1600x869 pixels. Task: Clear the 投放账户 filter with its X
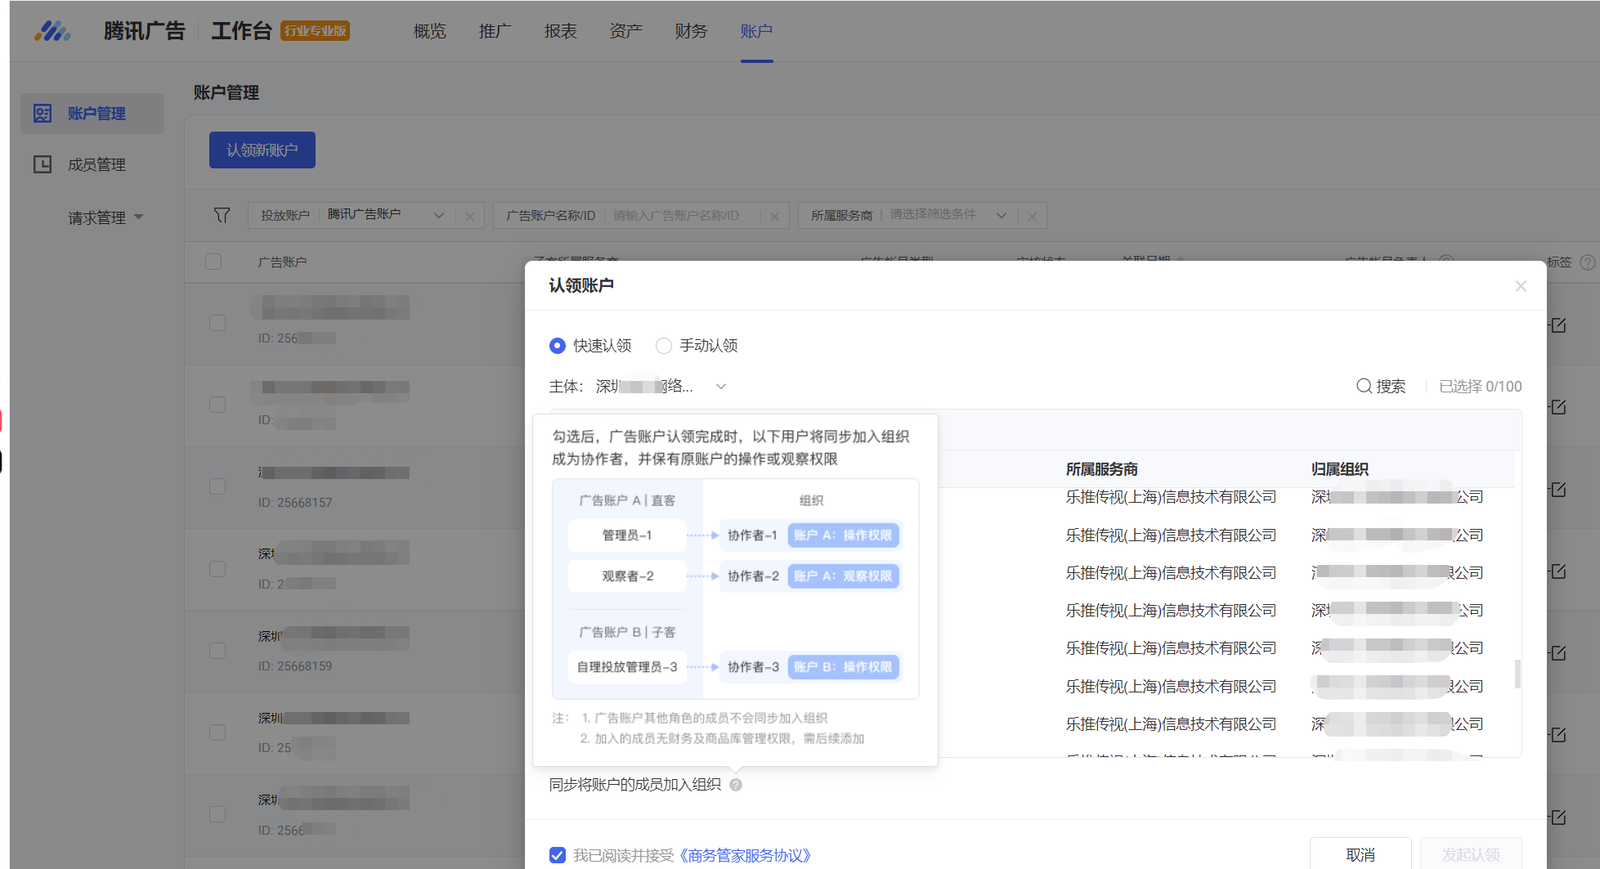pyautogui.click(x=470, y=216)
